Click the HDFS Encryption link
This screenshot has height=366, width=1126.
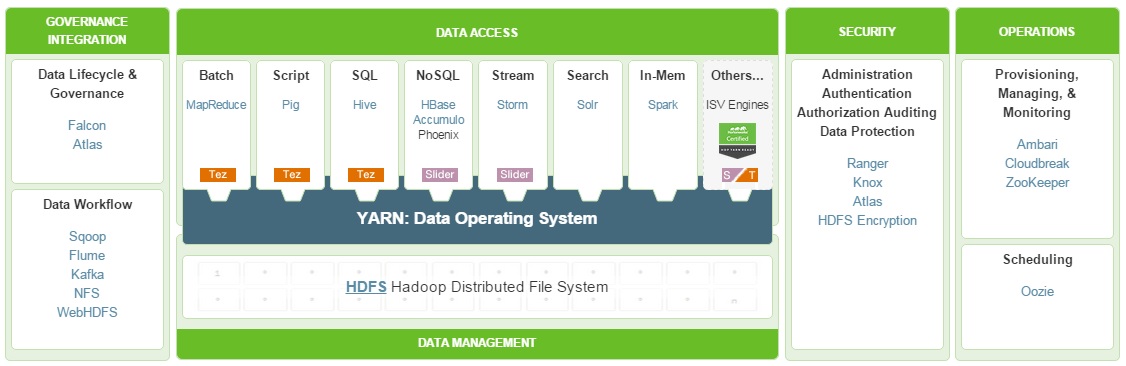867,220
